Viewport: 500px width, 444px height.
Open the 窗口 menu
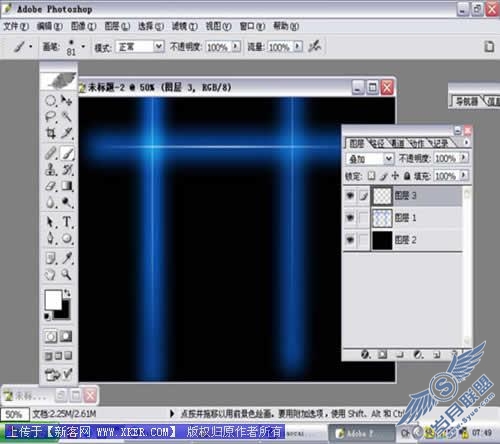click(252, 26)
